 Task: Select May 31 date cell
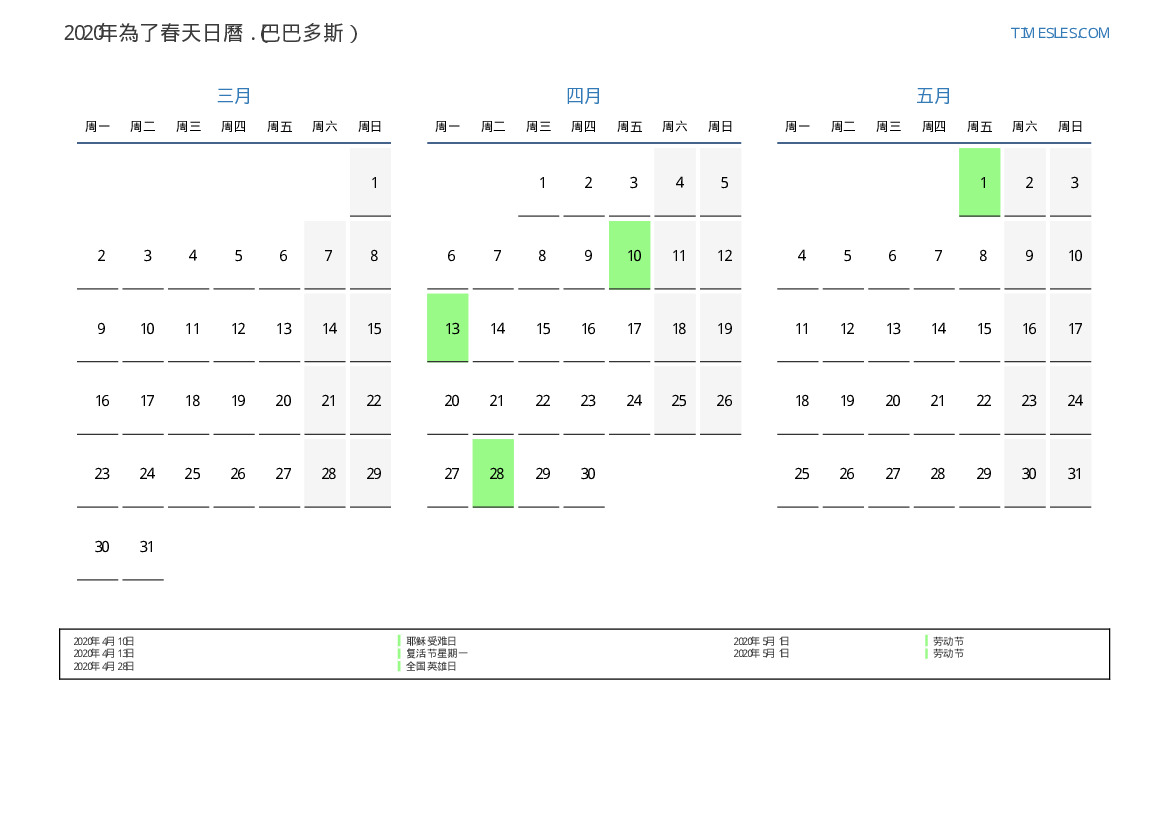pyautogui.click(x=1070, y=473)
